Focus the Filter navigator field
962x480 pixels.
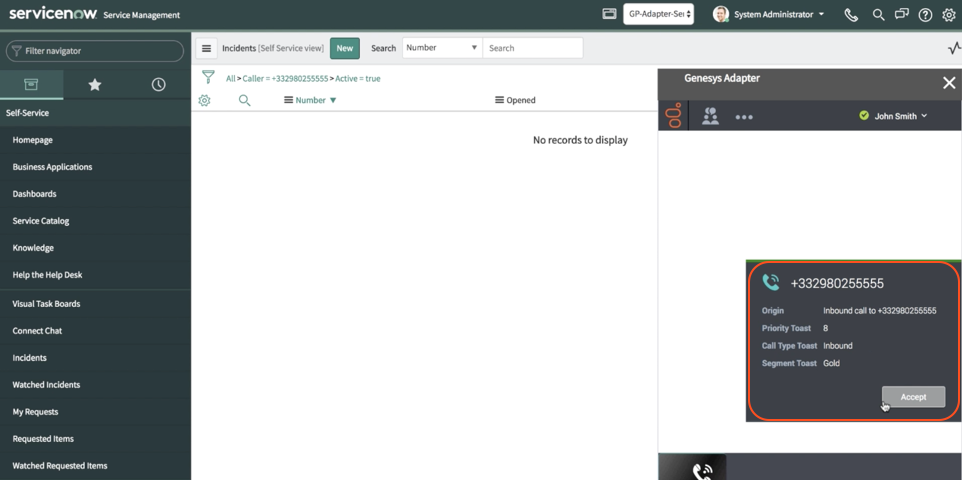tap(95, 51)
